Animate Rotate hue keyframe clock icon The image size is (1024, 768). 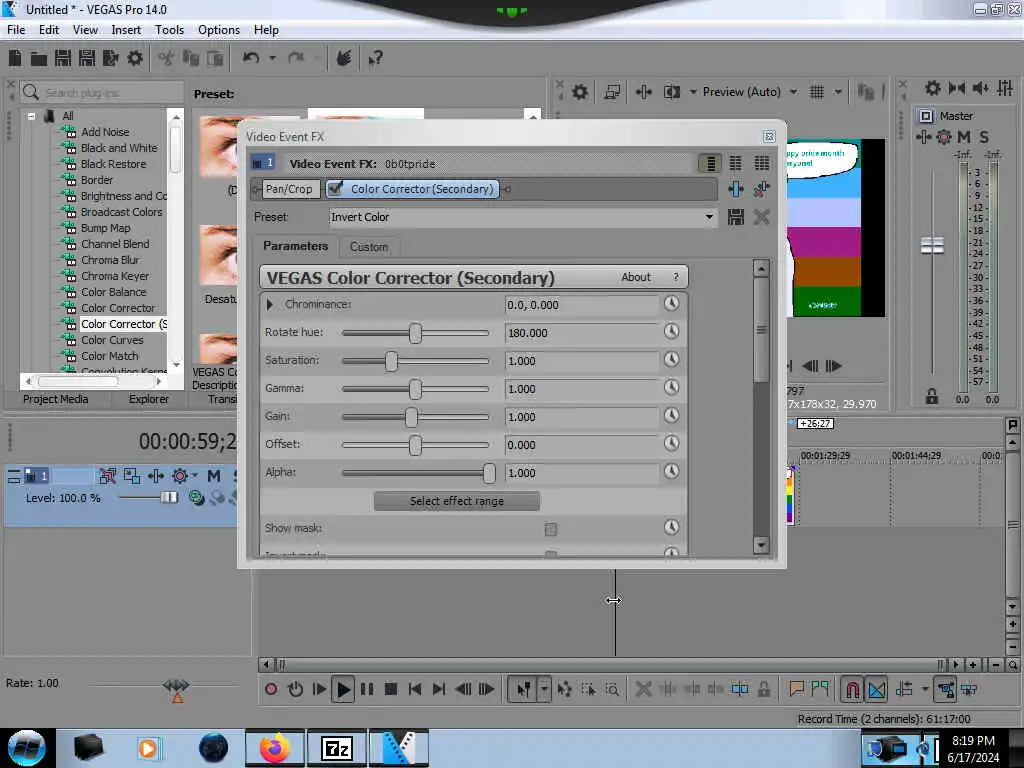coord(671,332)
